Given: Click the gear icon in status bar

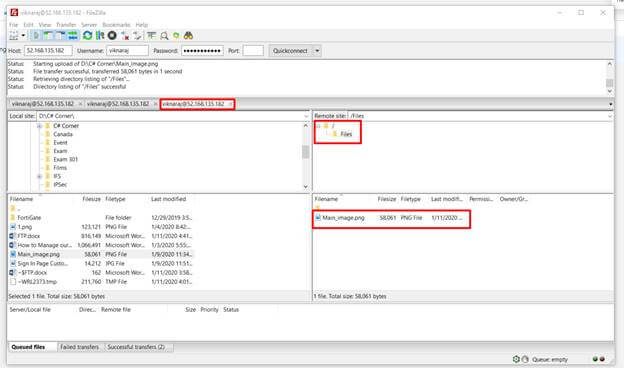Looking at the screenshot, I should (516, 359).
